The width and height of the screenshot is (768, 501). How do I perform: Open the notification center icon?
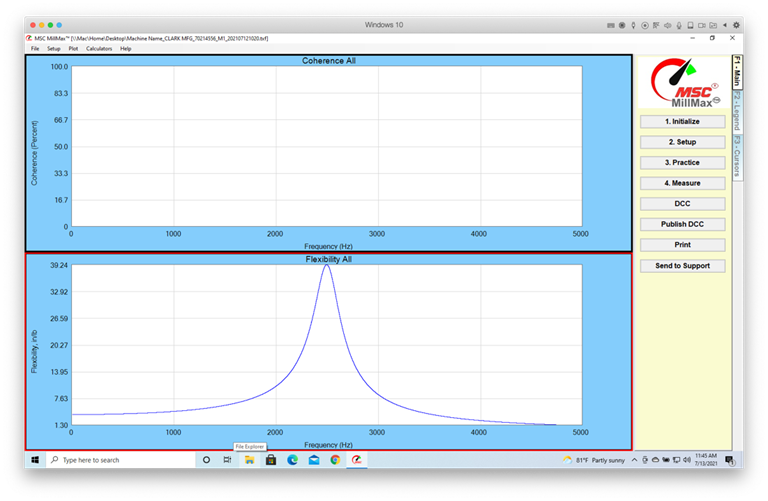coord(729,460)
